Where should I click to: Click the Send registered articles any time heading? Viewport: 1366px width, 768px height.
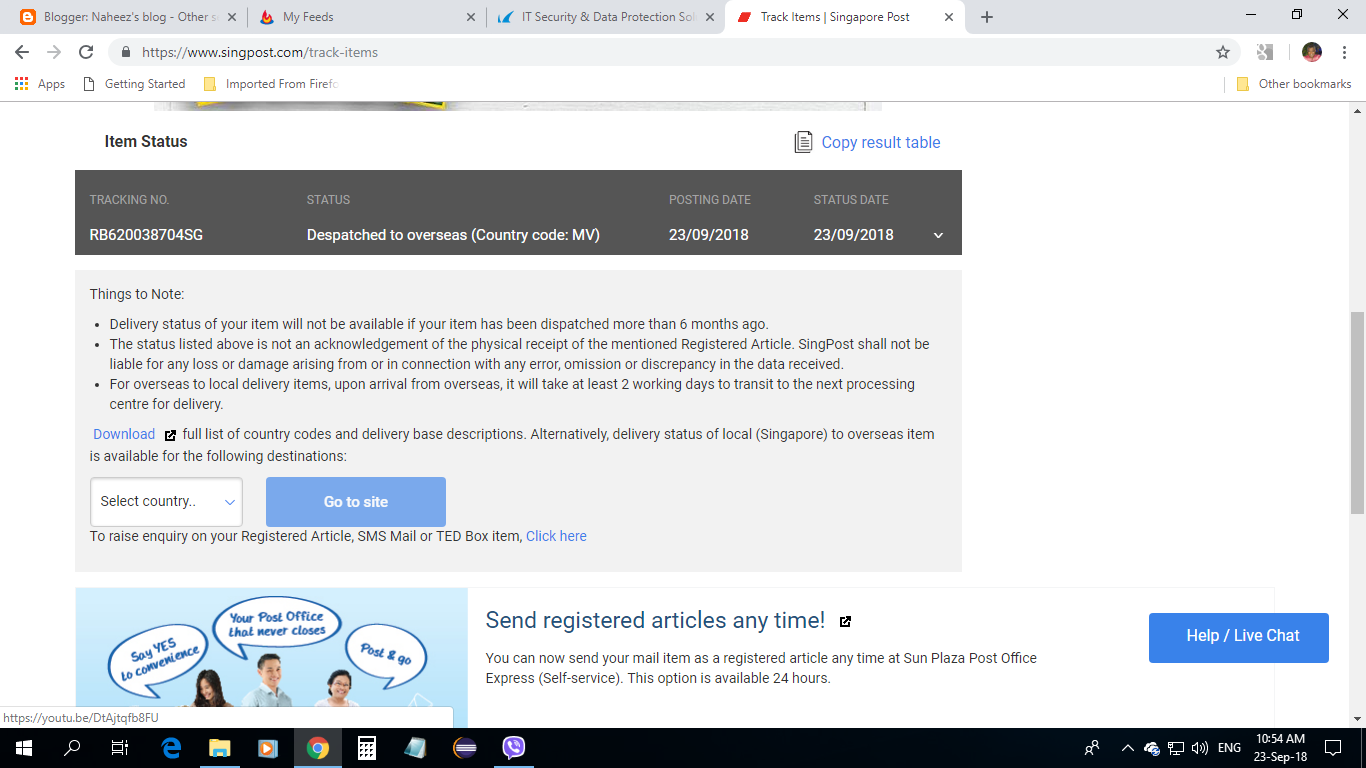point(655,620)
